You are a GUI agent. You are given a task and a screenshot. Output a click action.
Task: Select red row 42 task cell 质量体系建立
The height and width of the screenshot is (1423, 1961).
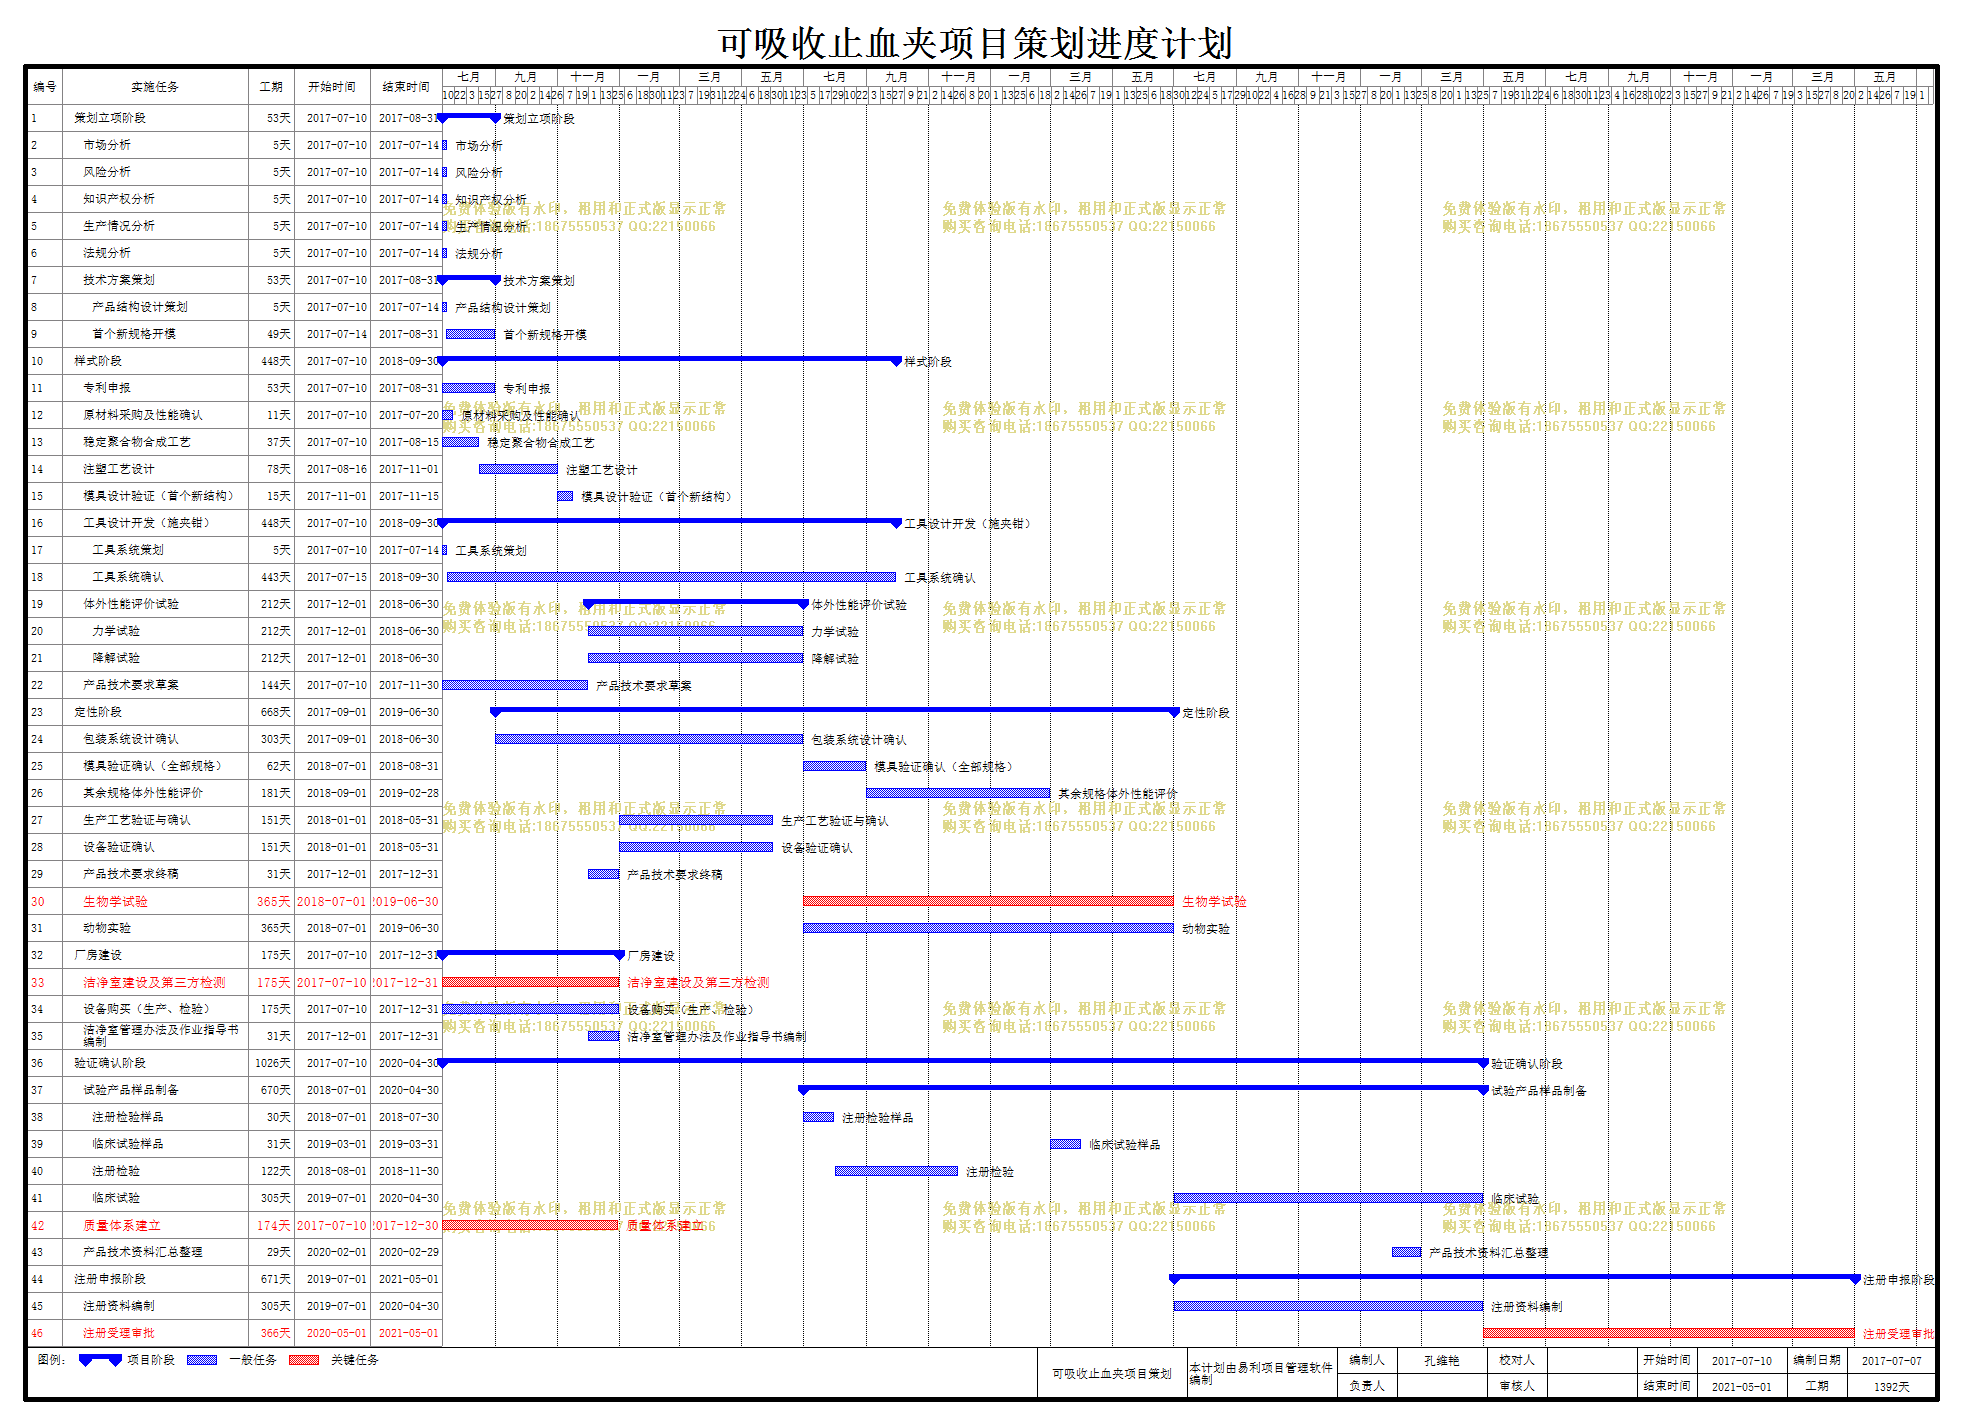click(x=155, y=1226)
